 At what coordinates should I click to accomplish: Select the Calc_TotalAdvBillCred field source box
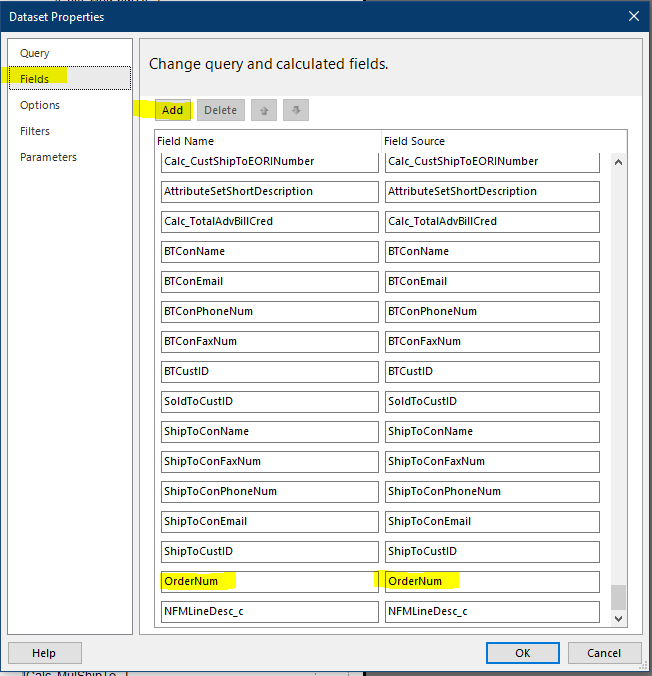pyautogui.click(x=492, y=222)
